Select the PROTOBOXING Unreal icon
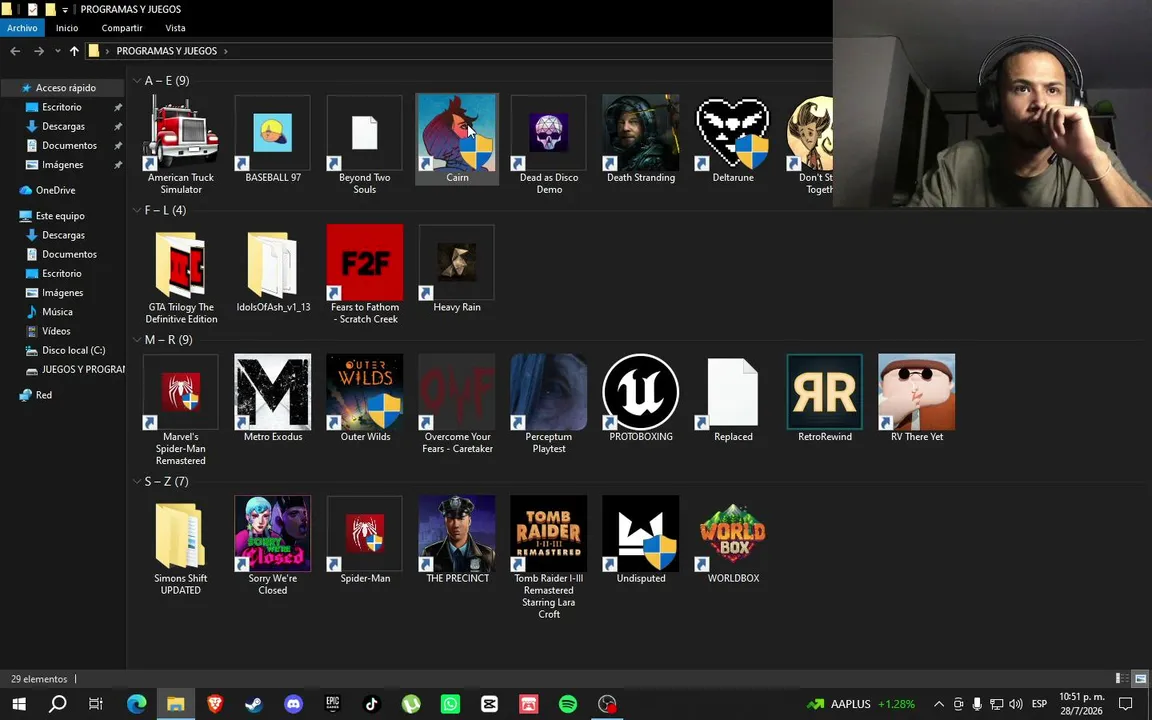 coord(641,398)
